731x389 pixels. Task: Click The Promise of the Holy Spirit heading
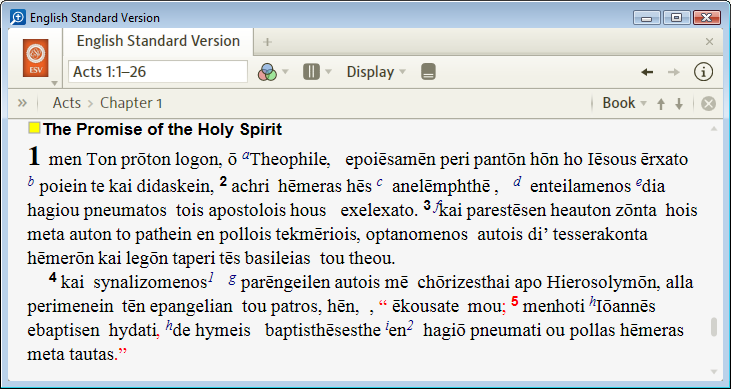[163, 129]
